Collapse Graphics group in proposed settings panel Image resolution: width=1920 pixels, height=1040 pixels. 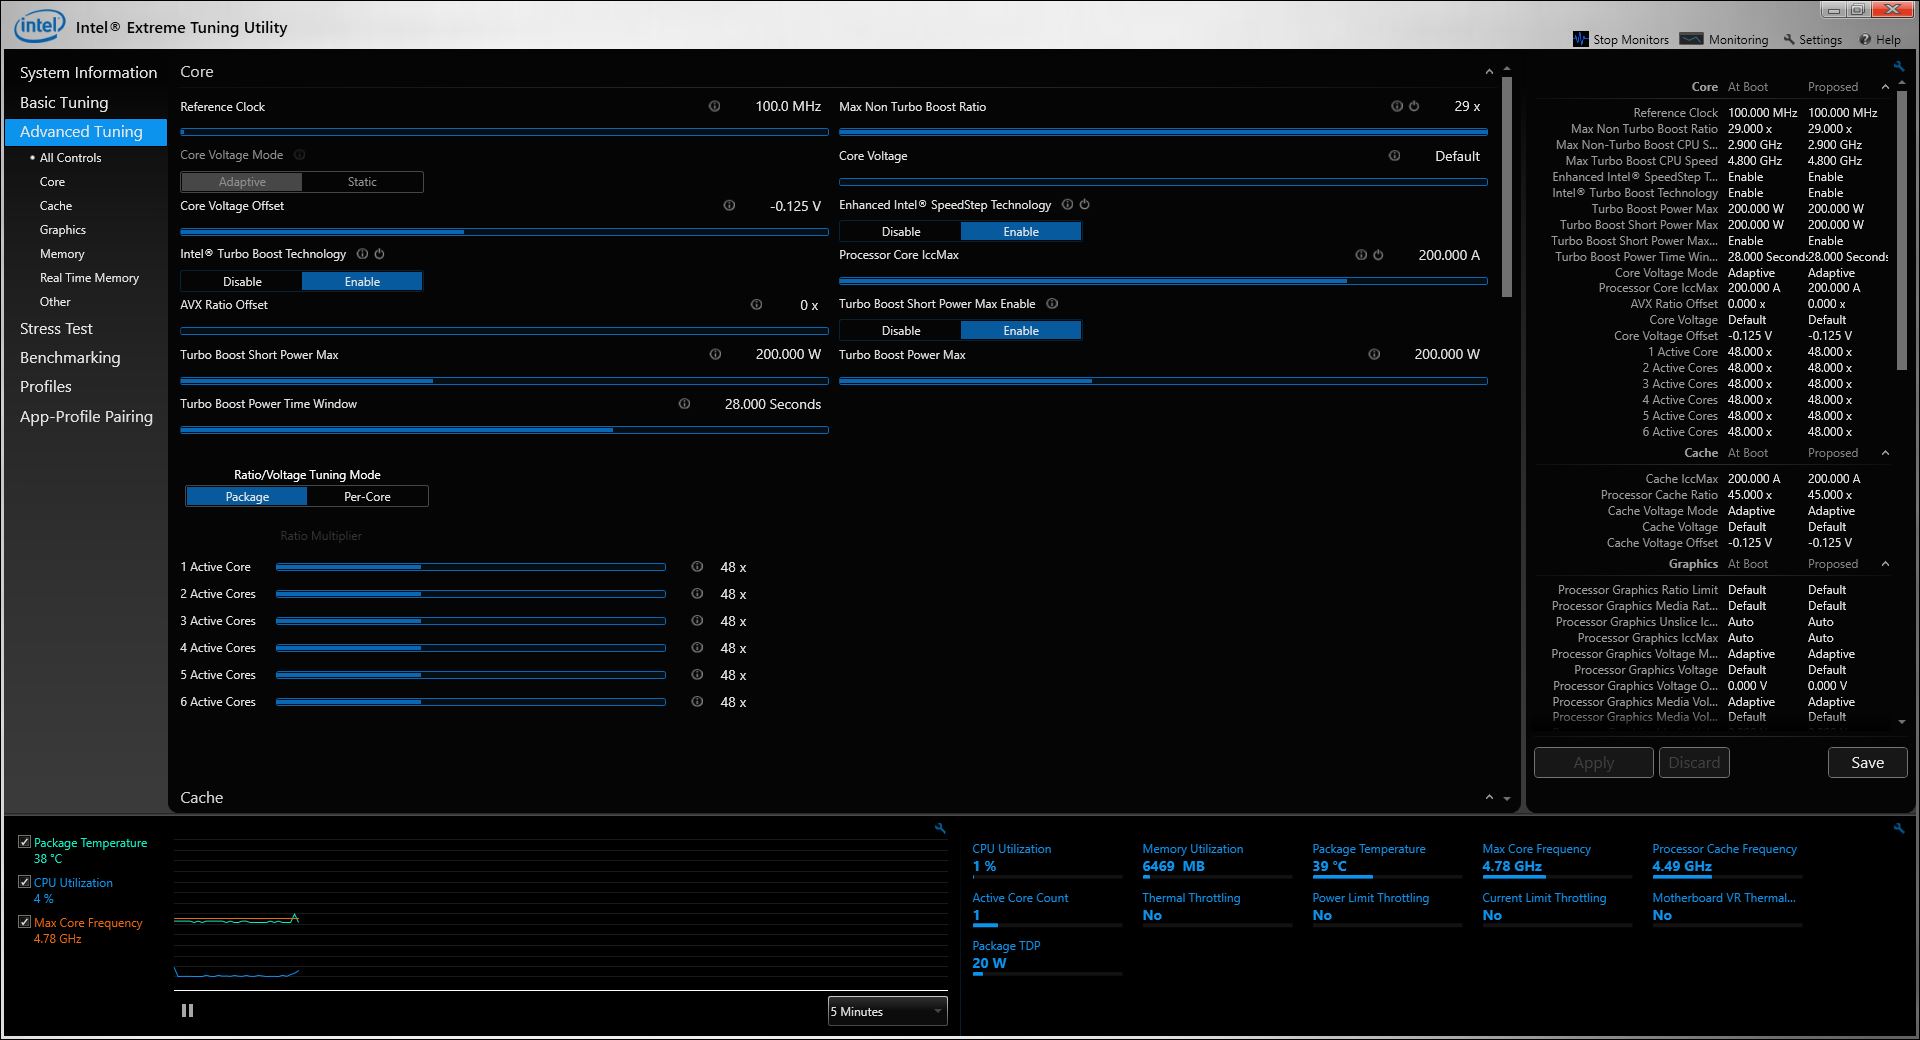(x=1885, y=564)
